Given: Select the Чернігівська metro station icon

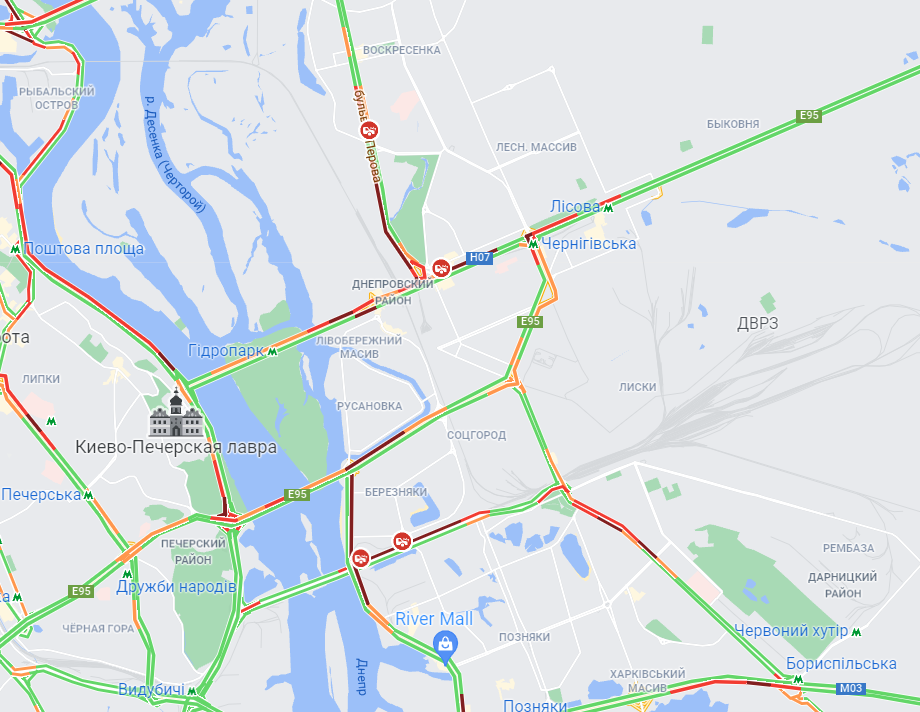Looking at the screenshot, I should 533,244.
